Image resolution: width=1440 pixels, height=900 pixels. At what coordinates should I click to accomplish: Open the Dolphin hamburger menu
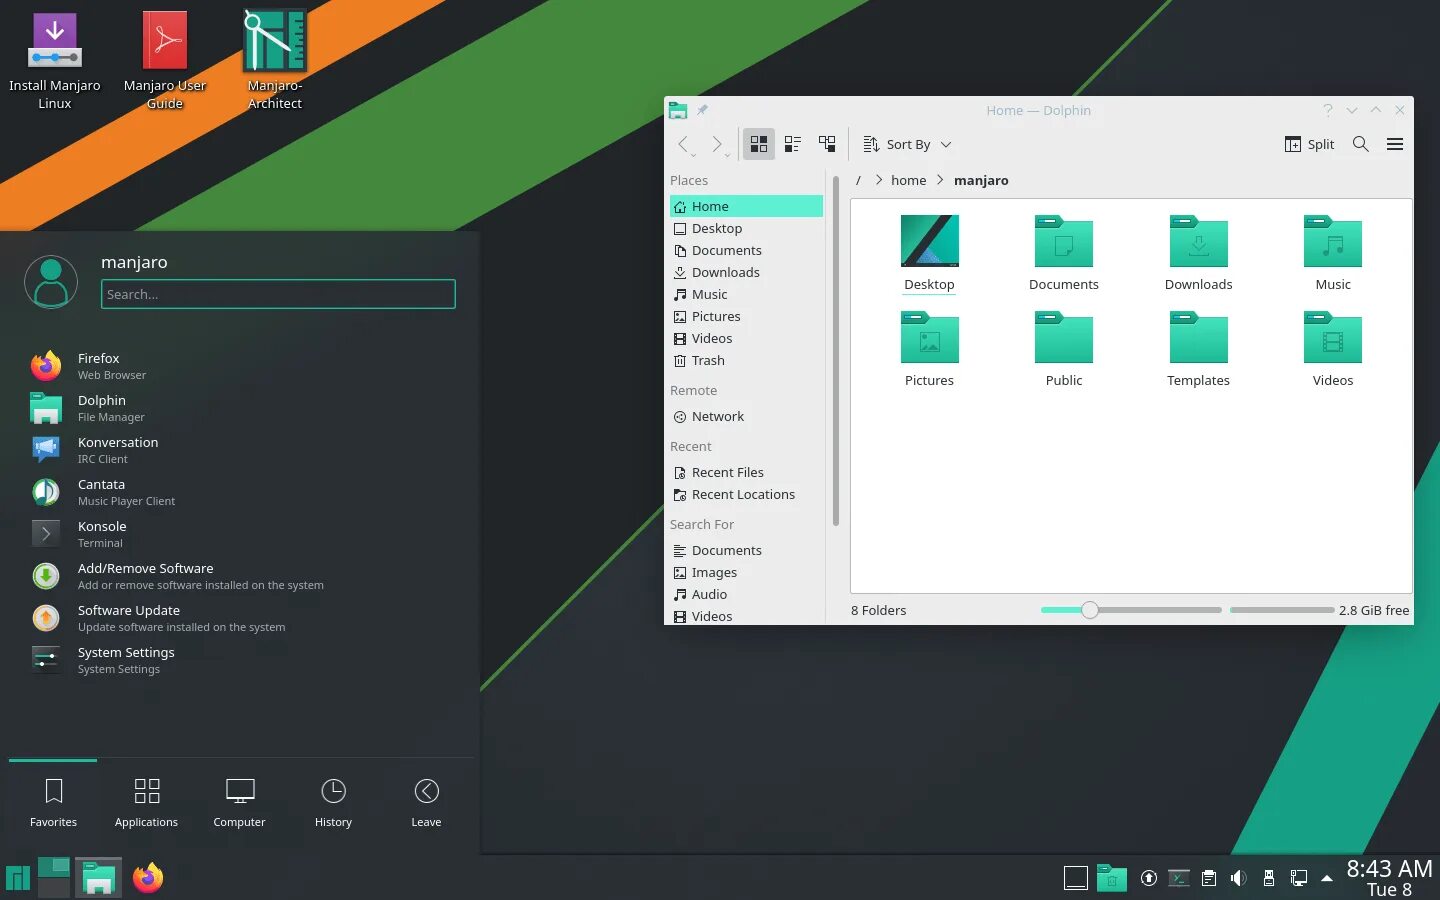pos(1395,144)
